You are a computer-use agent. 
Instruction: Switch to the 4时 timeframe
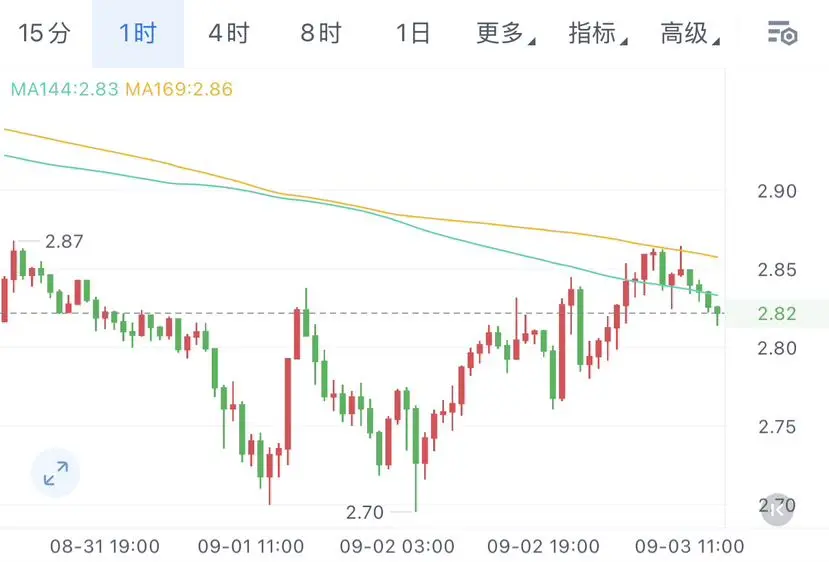(x=229, y=33)
